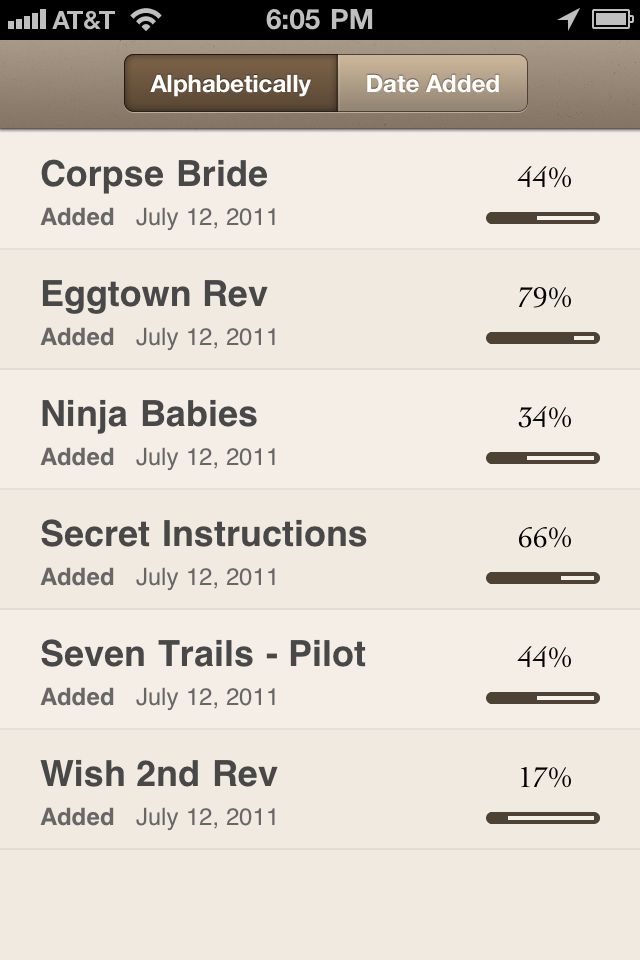Click the Ninja Babies 34% progress bar
This screenshot has width=640, height=960.
(543, 458)
